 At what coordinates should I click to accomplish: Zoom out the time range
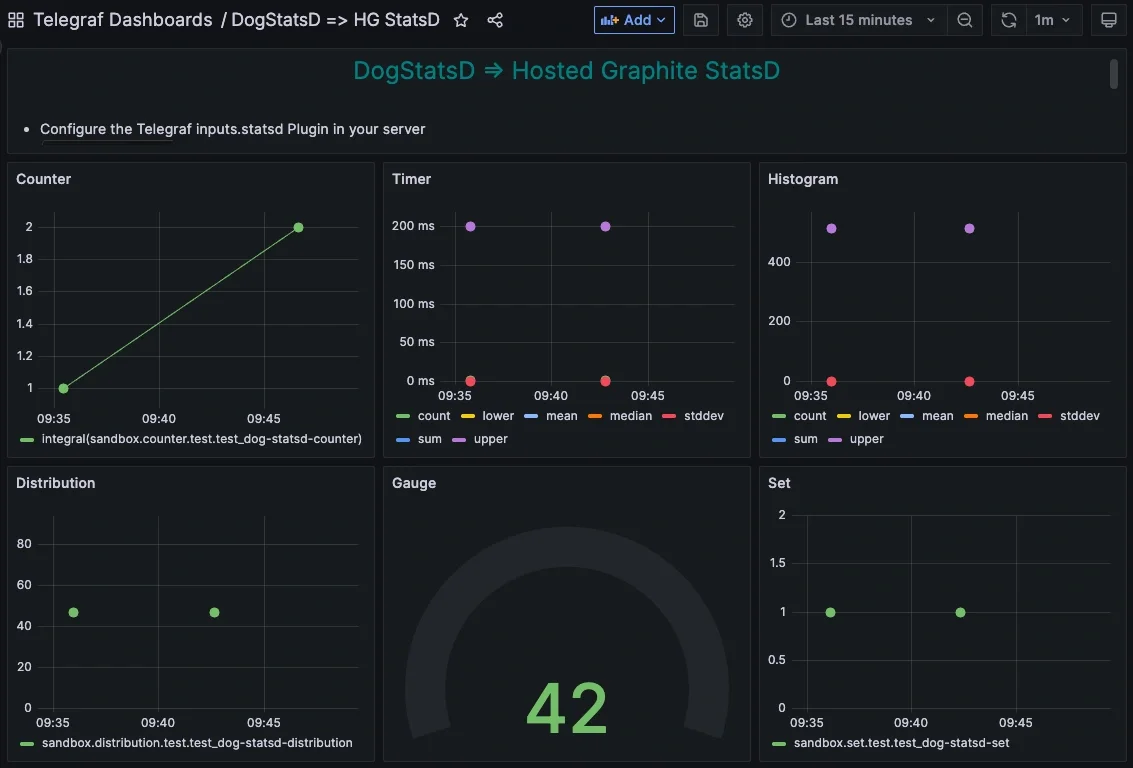point(964,20)
